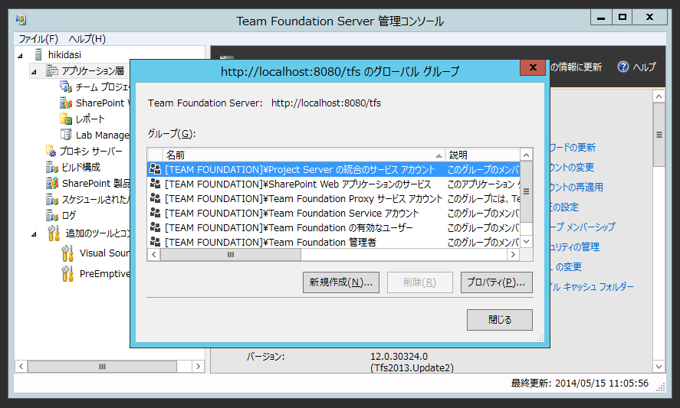Click the チーム プロジェクト collection icon
Viewport: 680px width, 408px height.
point(66,87)
